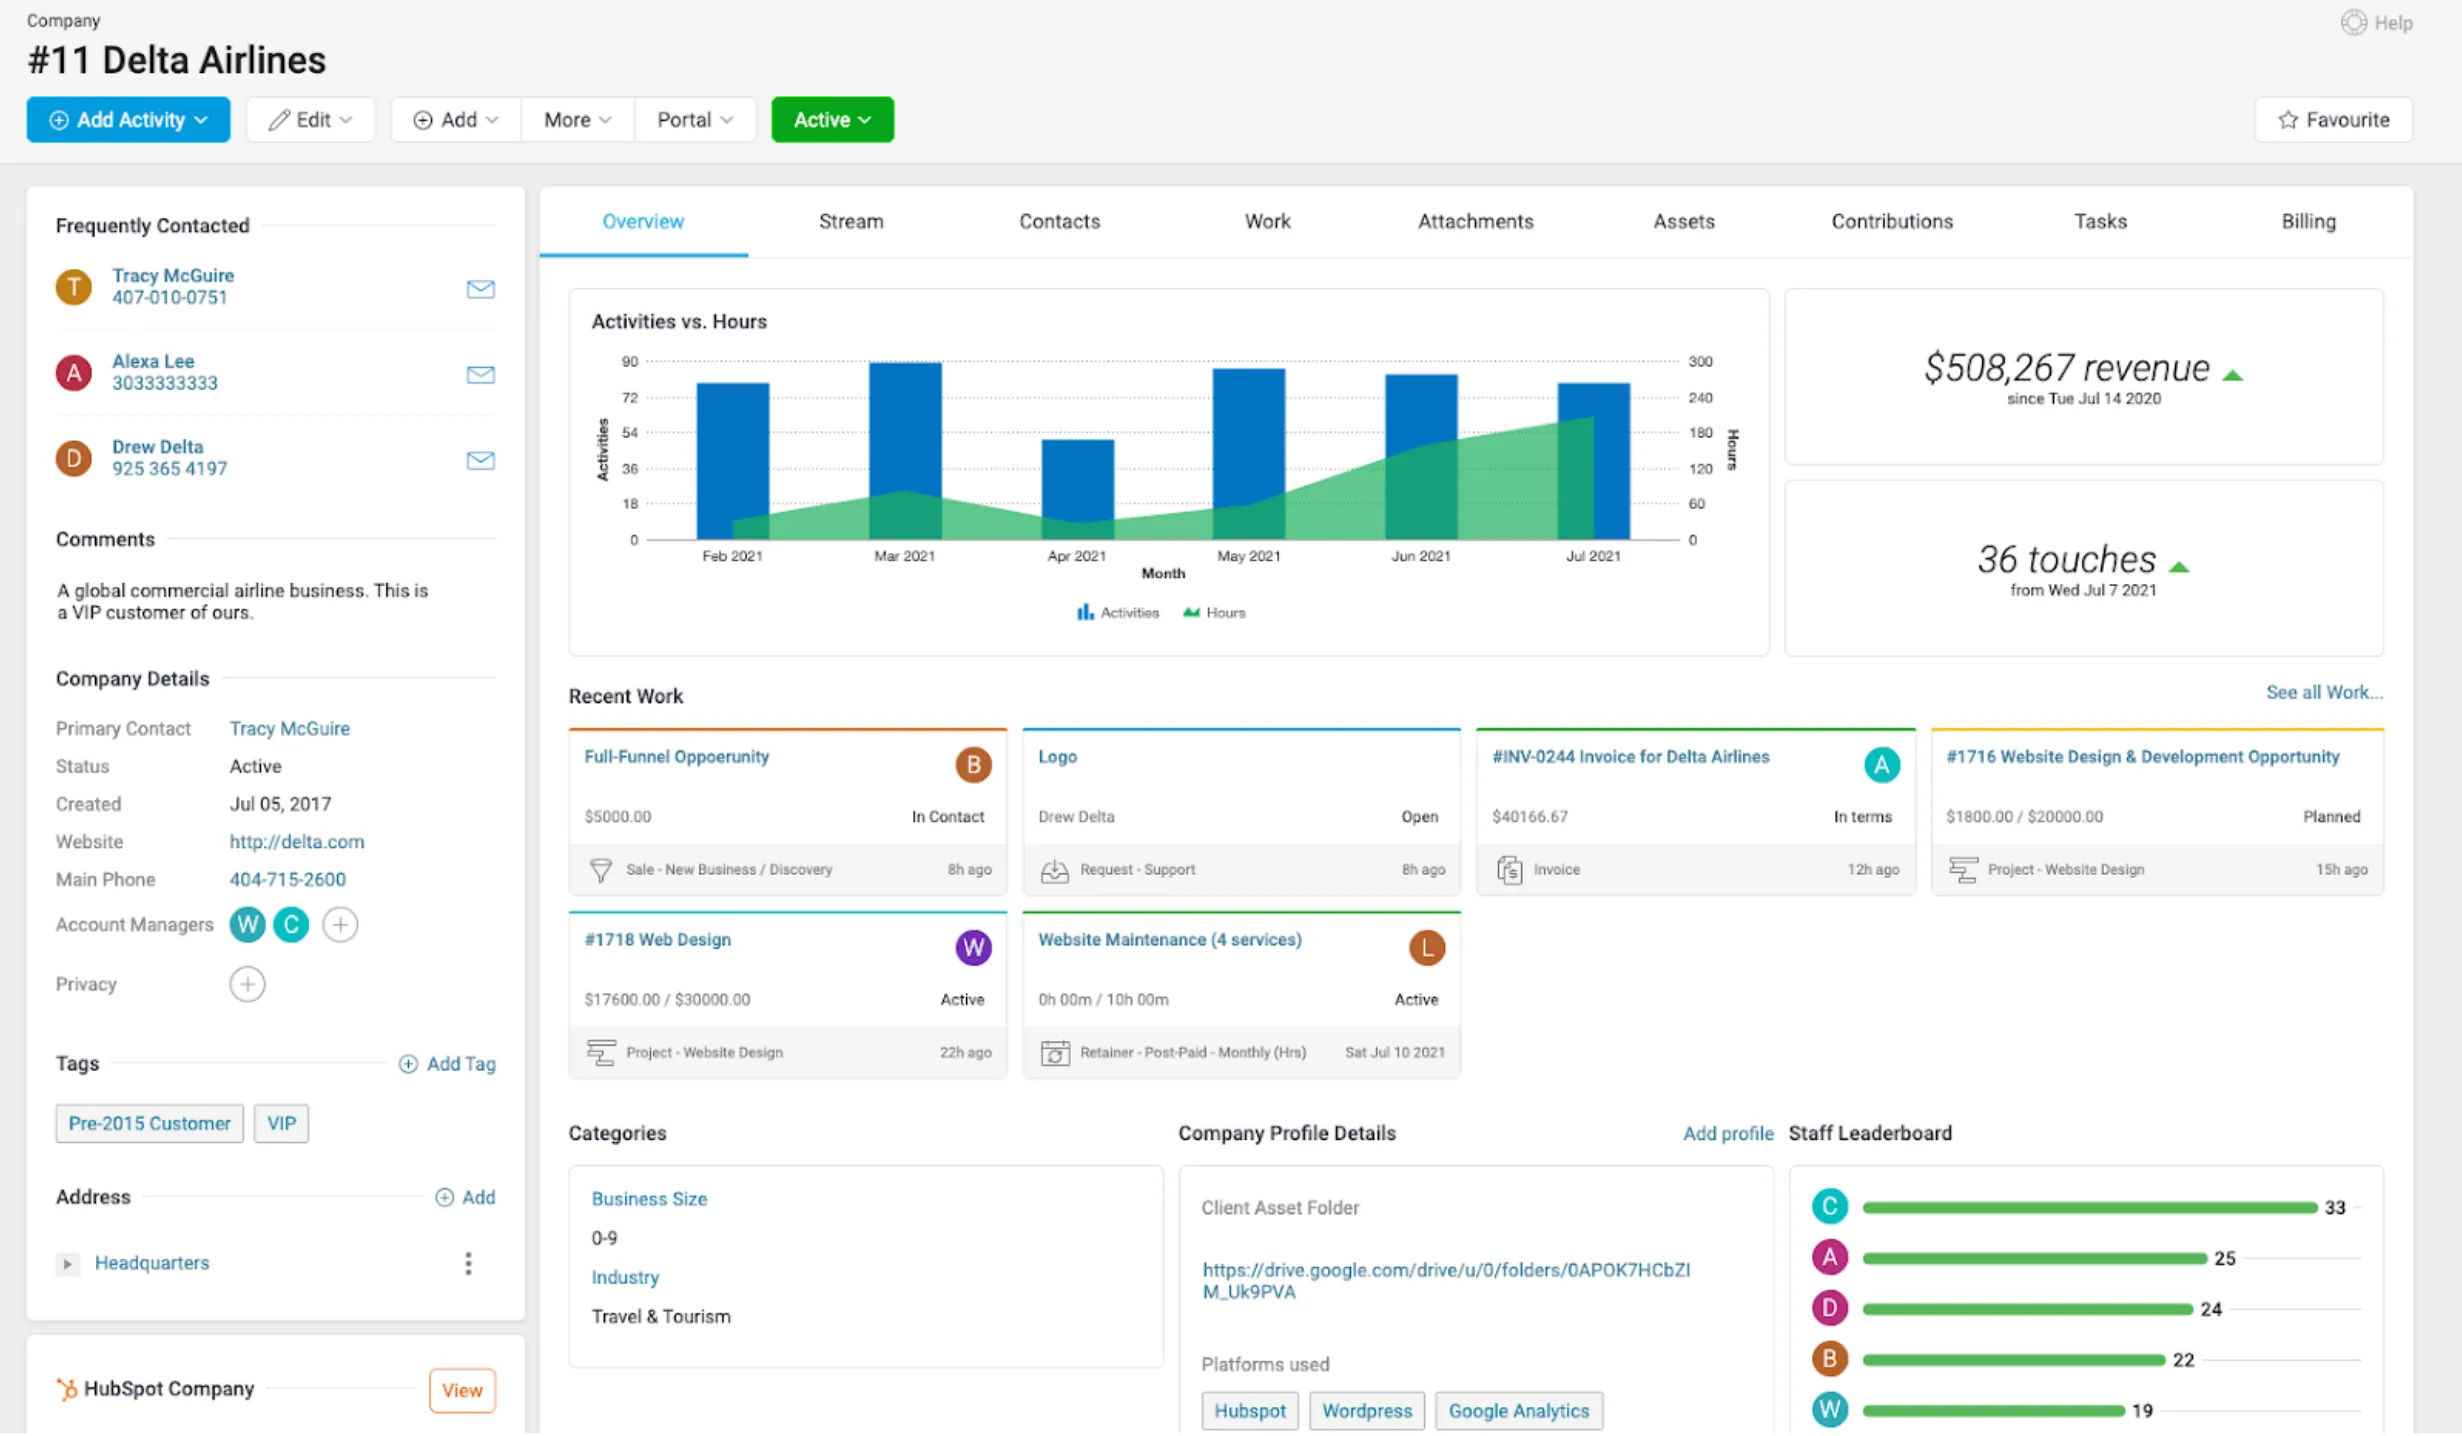Switch to the Stream tab
Image resolution: width=2462 pixels, height=1436 pixels.
851,222
